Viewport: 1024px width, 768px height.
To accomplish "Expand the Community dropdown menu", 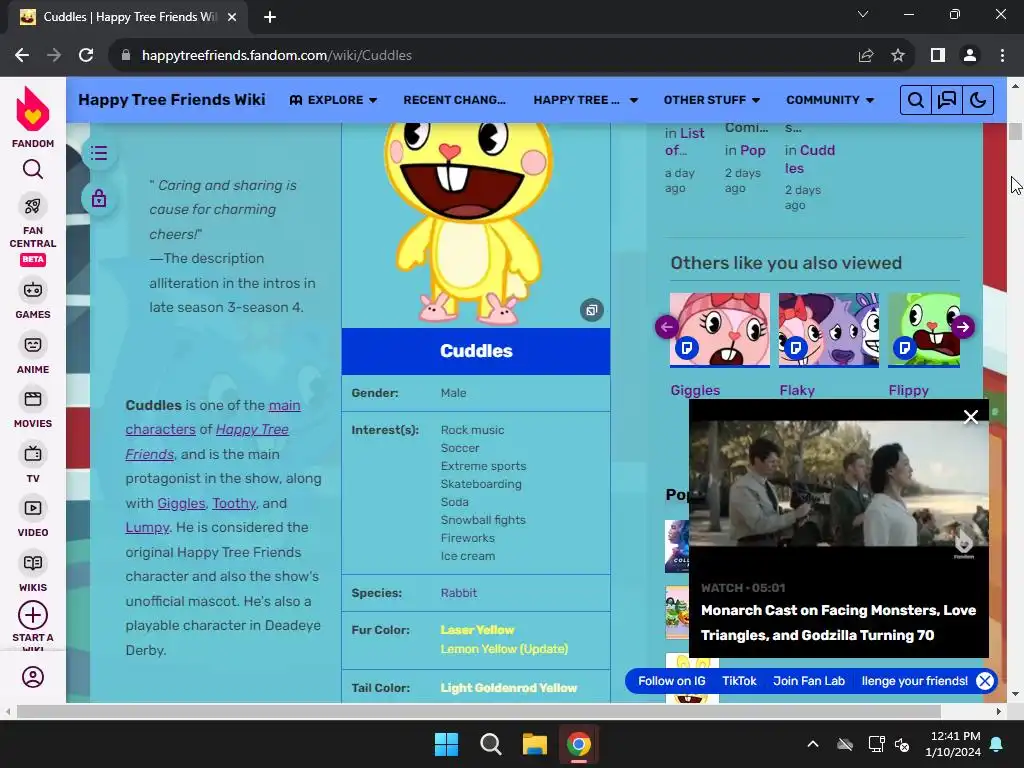I will click(x=830, y=100).
